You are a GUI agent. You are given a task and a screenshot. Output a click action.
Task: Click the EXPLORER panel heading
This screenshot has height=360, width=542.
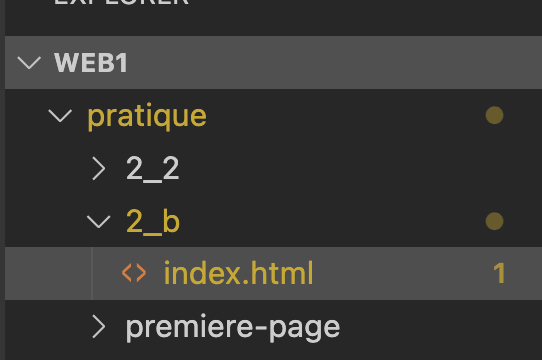[x=121, y=2]
